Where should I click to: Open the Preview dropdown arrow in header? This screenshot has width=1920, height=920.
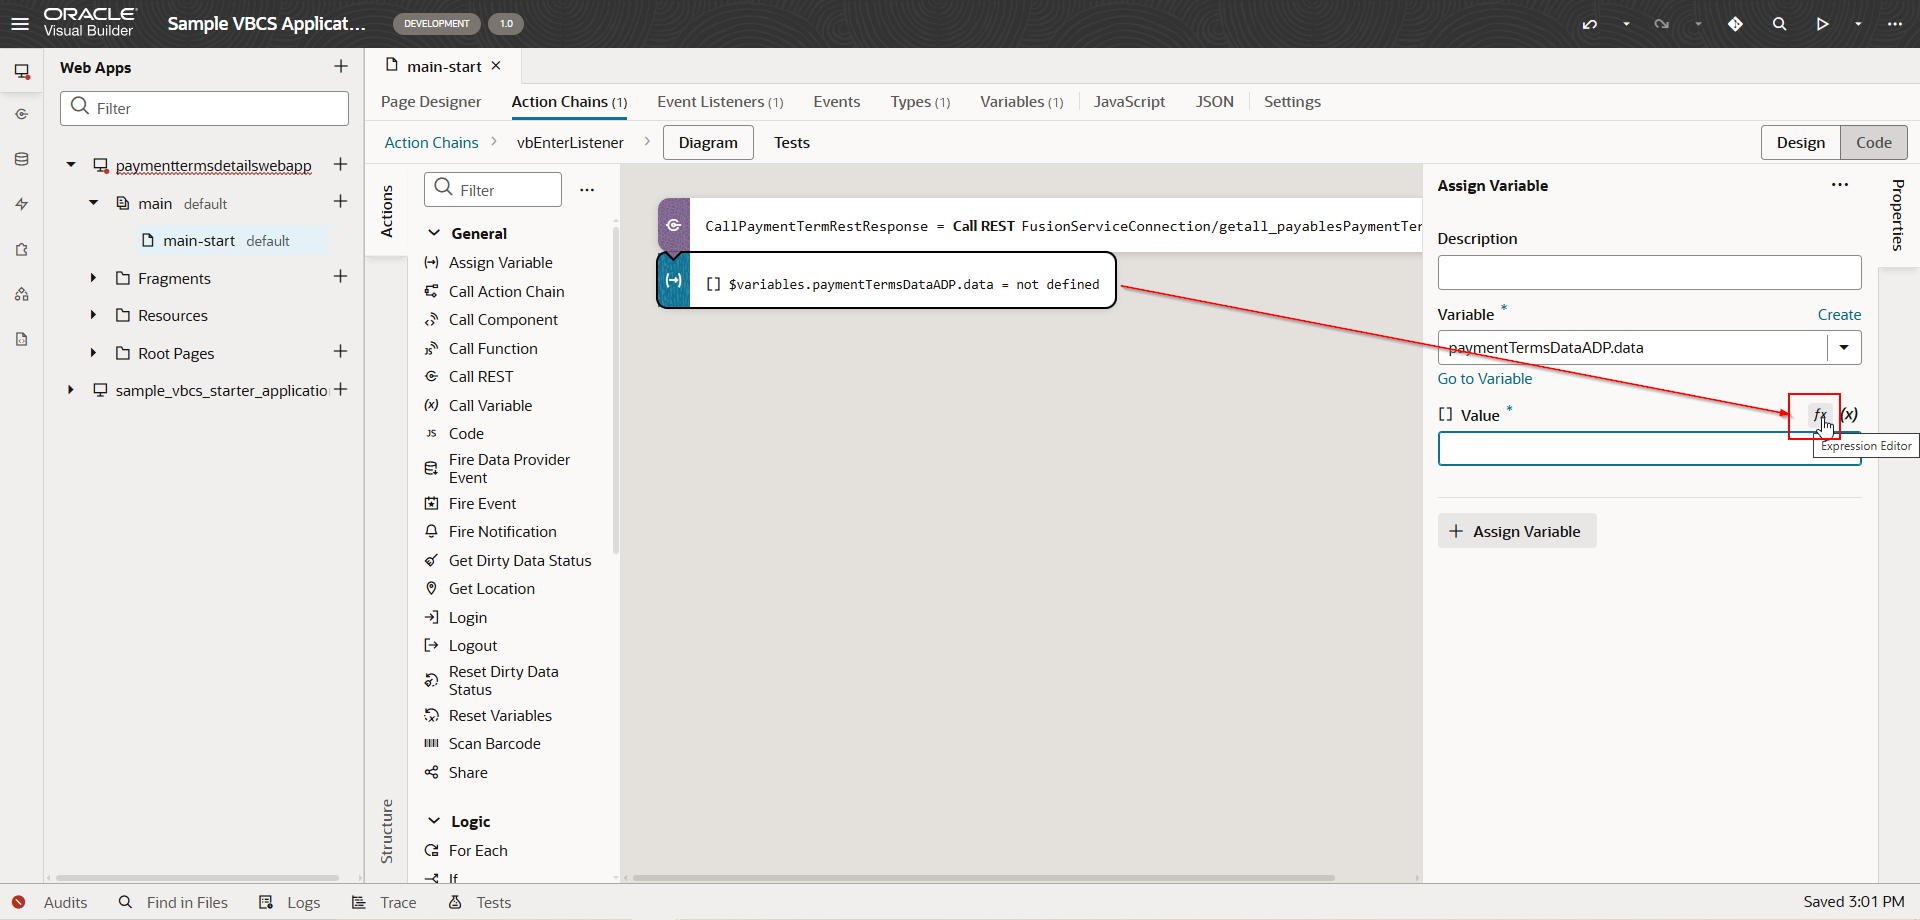coord(1858,24)
